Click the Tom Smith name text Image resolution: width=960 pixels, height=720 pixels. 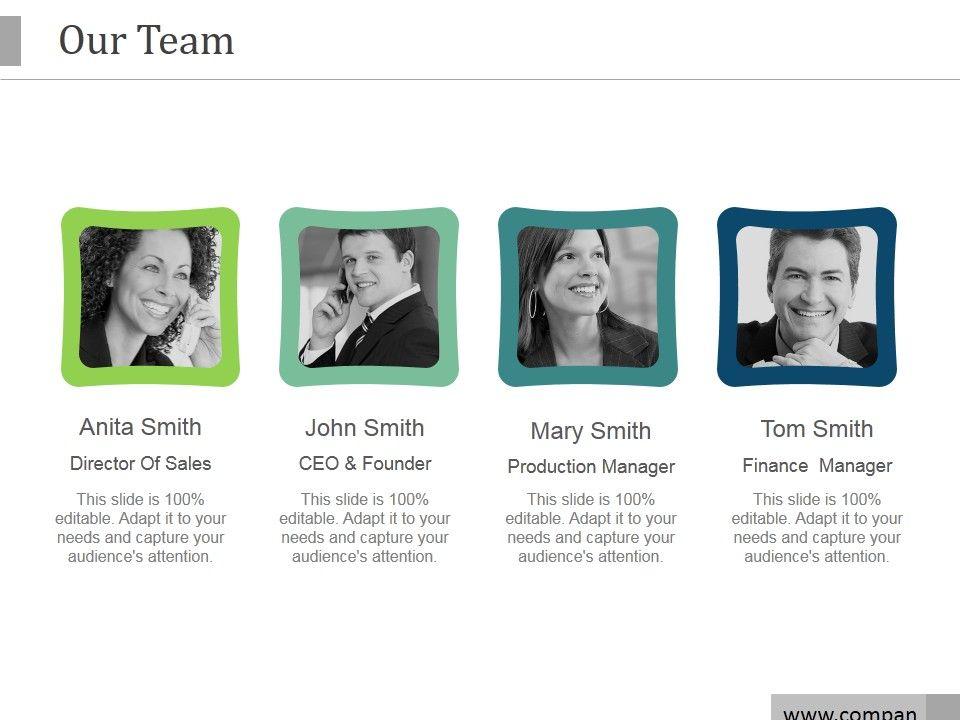pos(817,429)
